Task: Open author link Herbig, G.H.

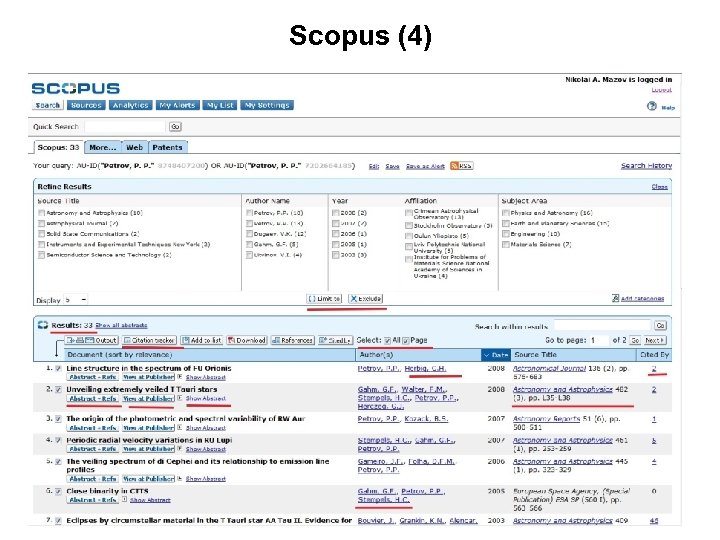Action: (x=425, y=368)
